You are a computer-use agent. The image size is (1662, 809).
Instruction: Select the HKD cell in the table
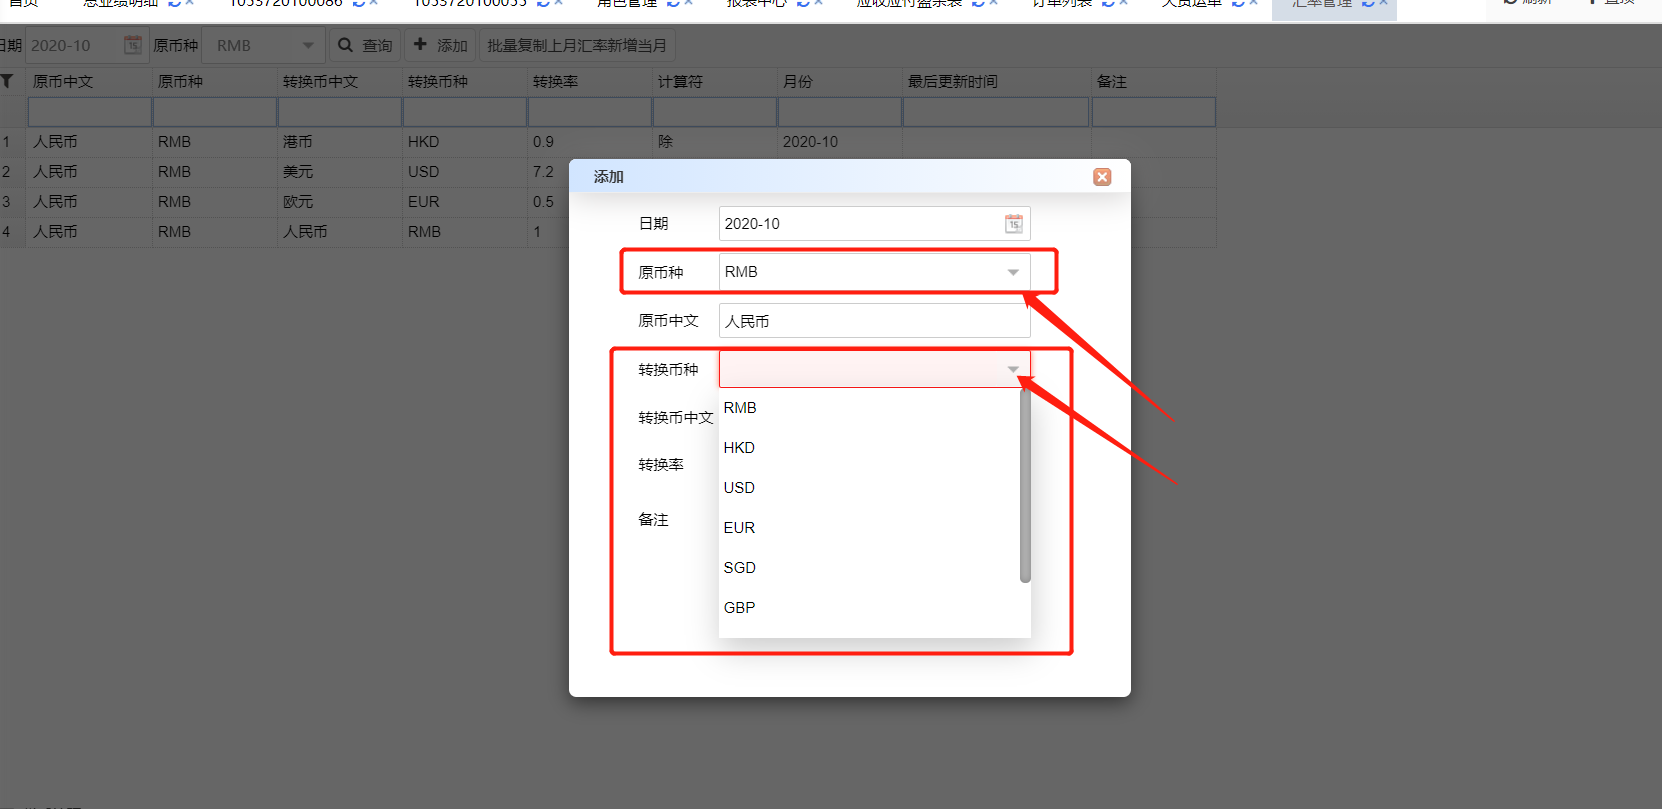pos(465,142)
